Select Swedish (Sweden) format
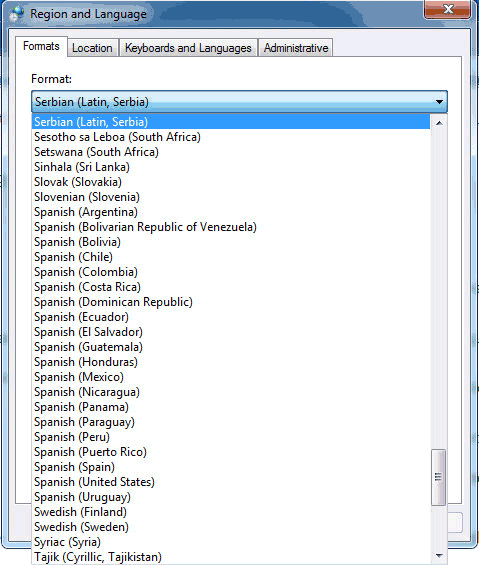 pyautogui.click(x=231, y=527)
